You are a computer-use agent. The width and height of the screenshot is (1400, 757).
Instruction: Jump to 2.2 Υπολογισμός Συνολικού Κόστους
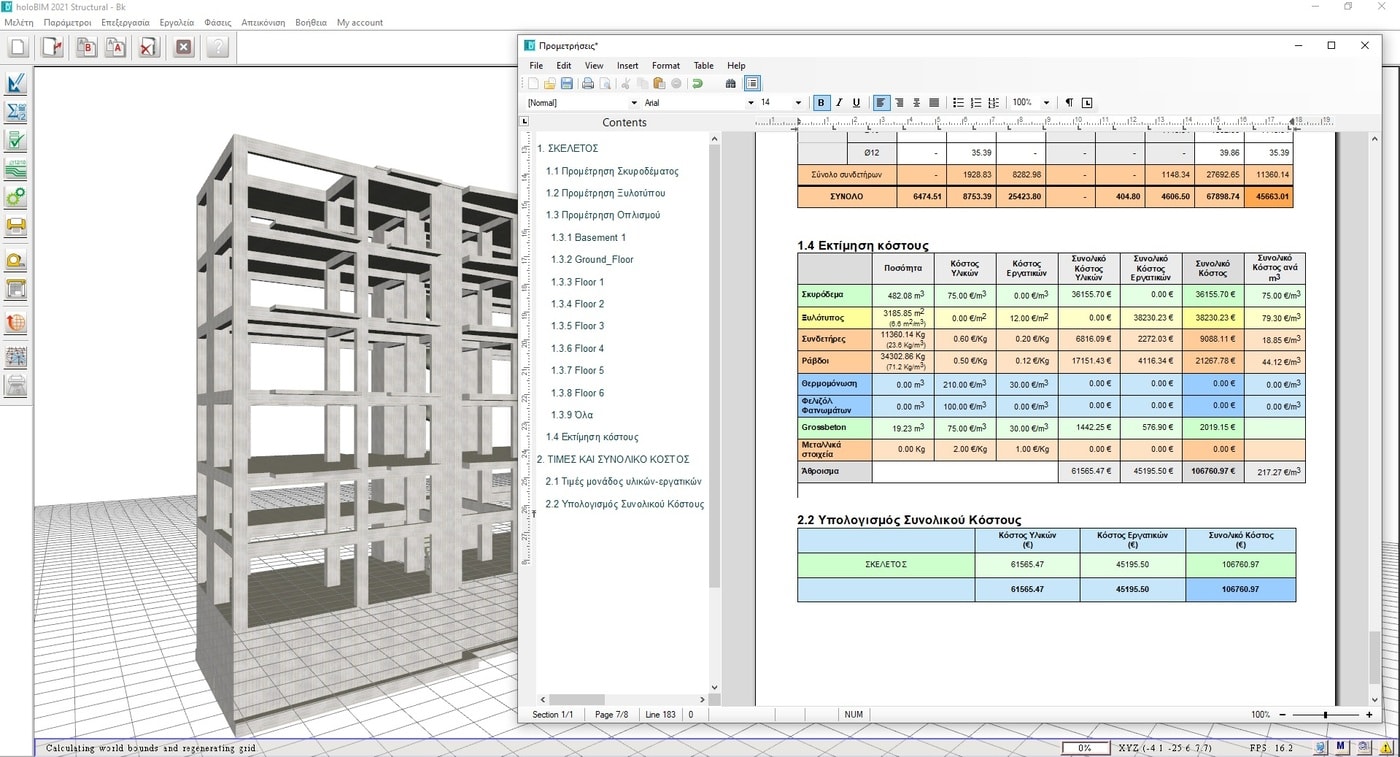tap(625, 504)
